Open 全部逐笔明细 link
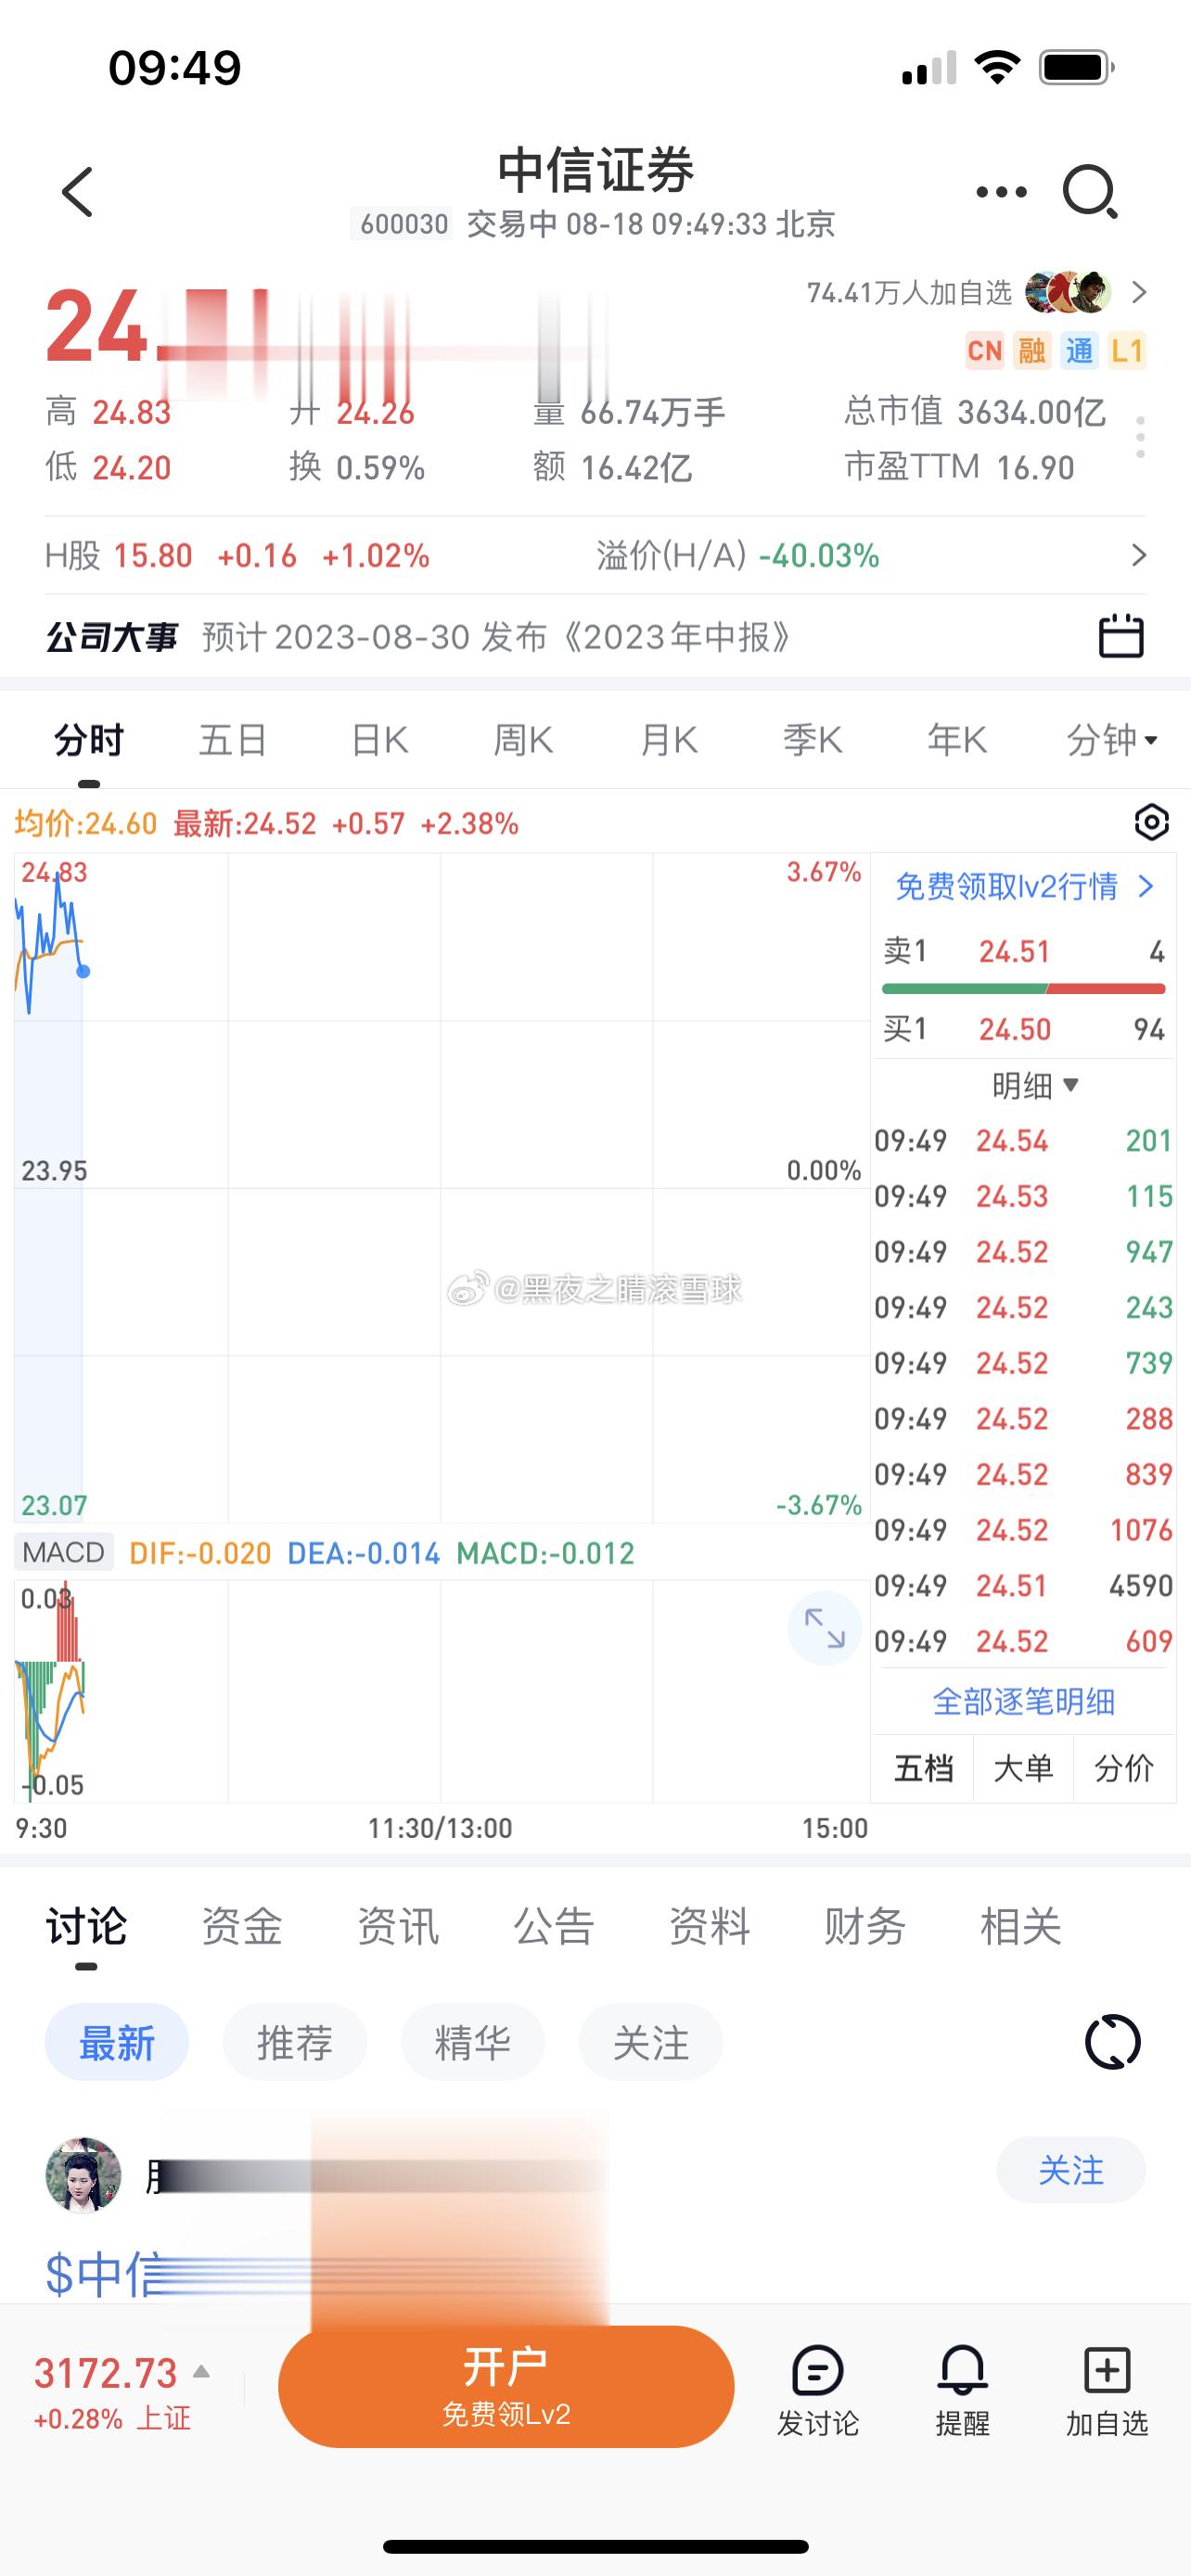1191x2576 pixels. coord(1024,1701)
